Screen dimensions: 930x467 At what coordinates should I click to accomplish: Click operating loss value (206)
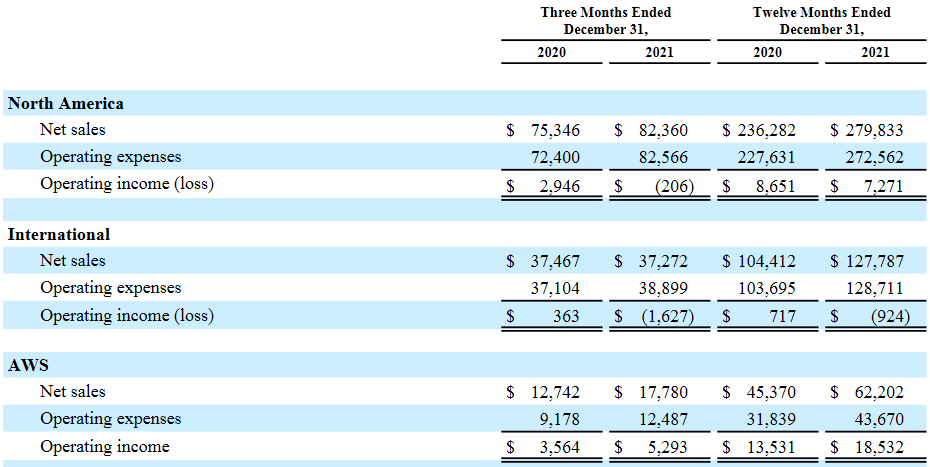[674, 186]
